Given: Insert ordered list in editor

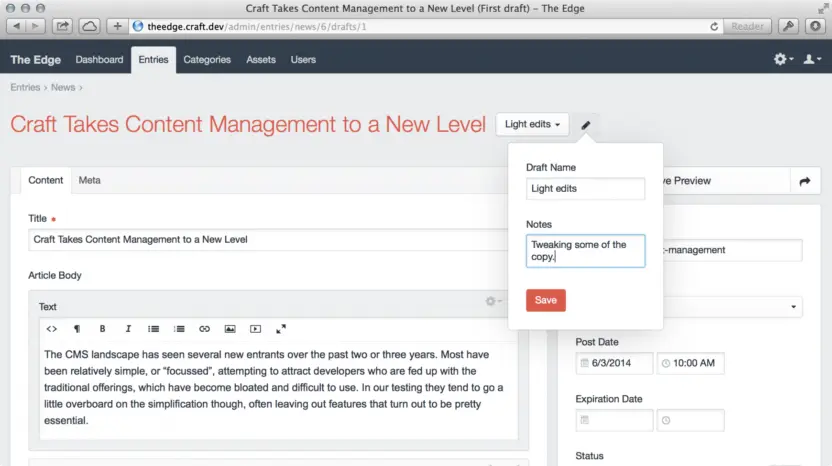Looking at the screenshot, I should 179,329.
